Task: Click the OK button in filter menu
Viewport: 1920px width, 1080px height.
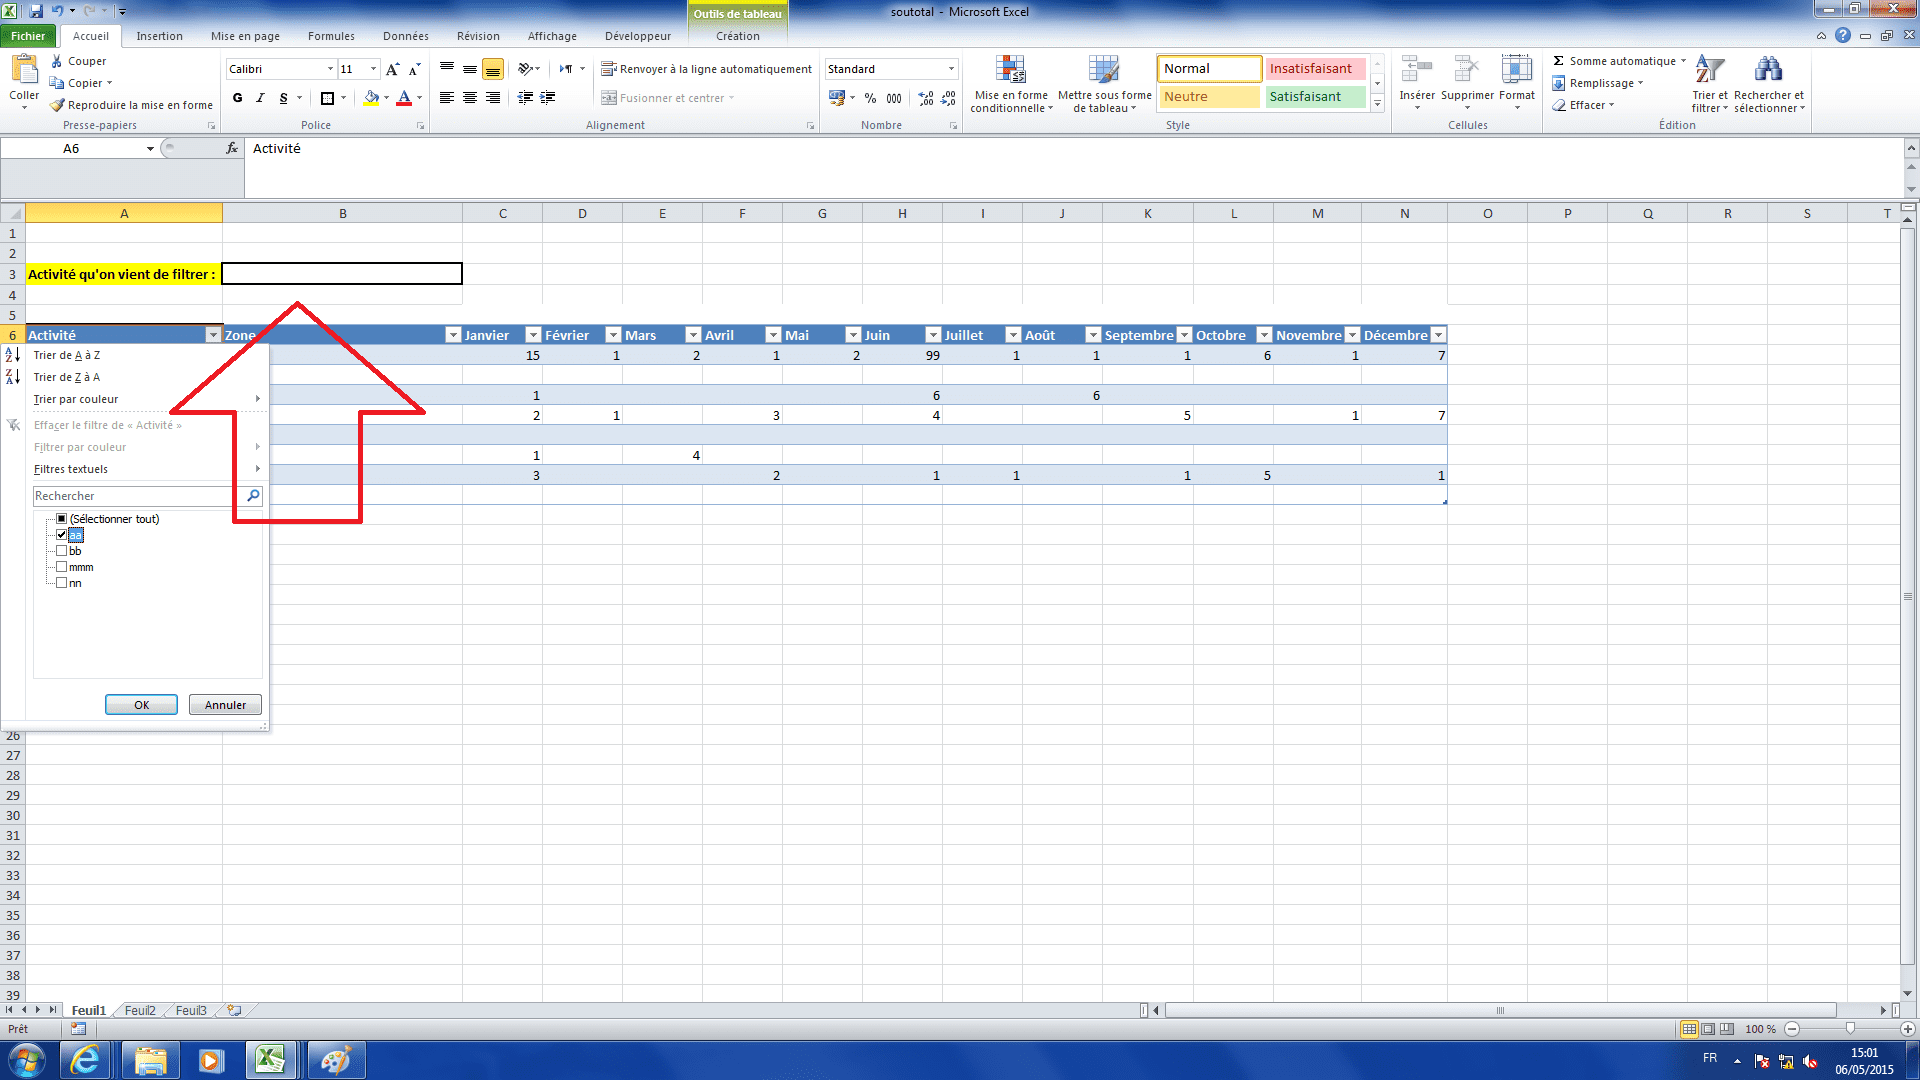Action: click(x=141, y=705)
